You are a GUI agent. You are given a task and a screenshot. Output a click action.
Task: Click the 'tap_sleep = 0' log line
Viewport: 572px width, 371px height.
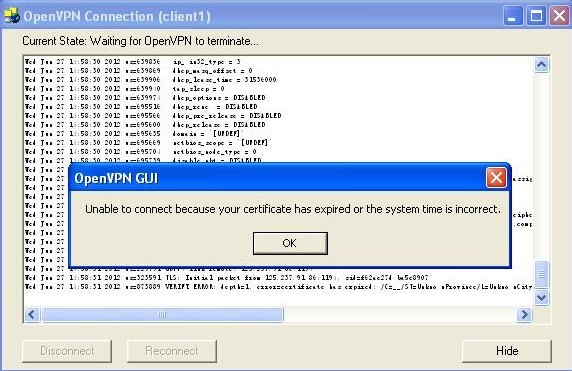click(125, 89)
